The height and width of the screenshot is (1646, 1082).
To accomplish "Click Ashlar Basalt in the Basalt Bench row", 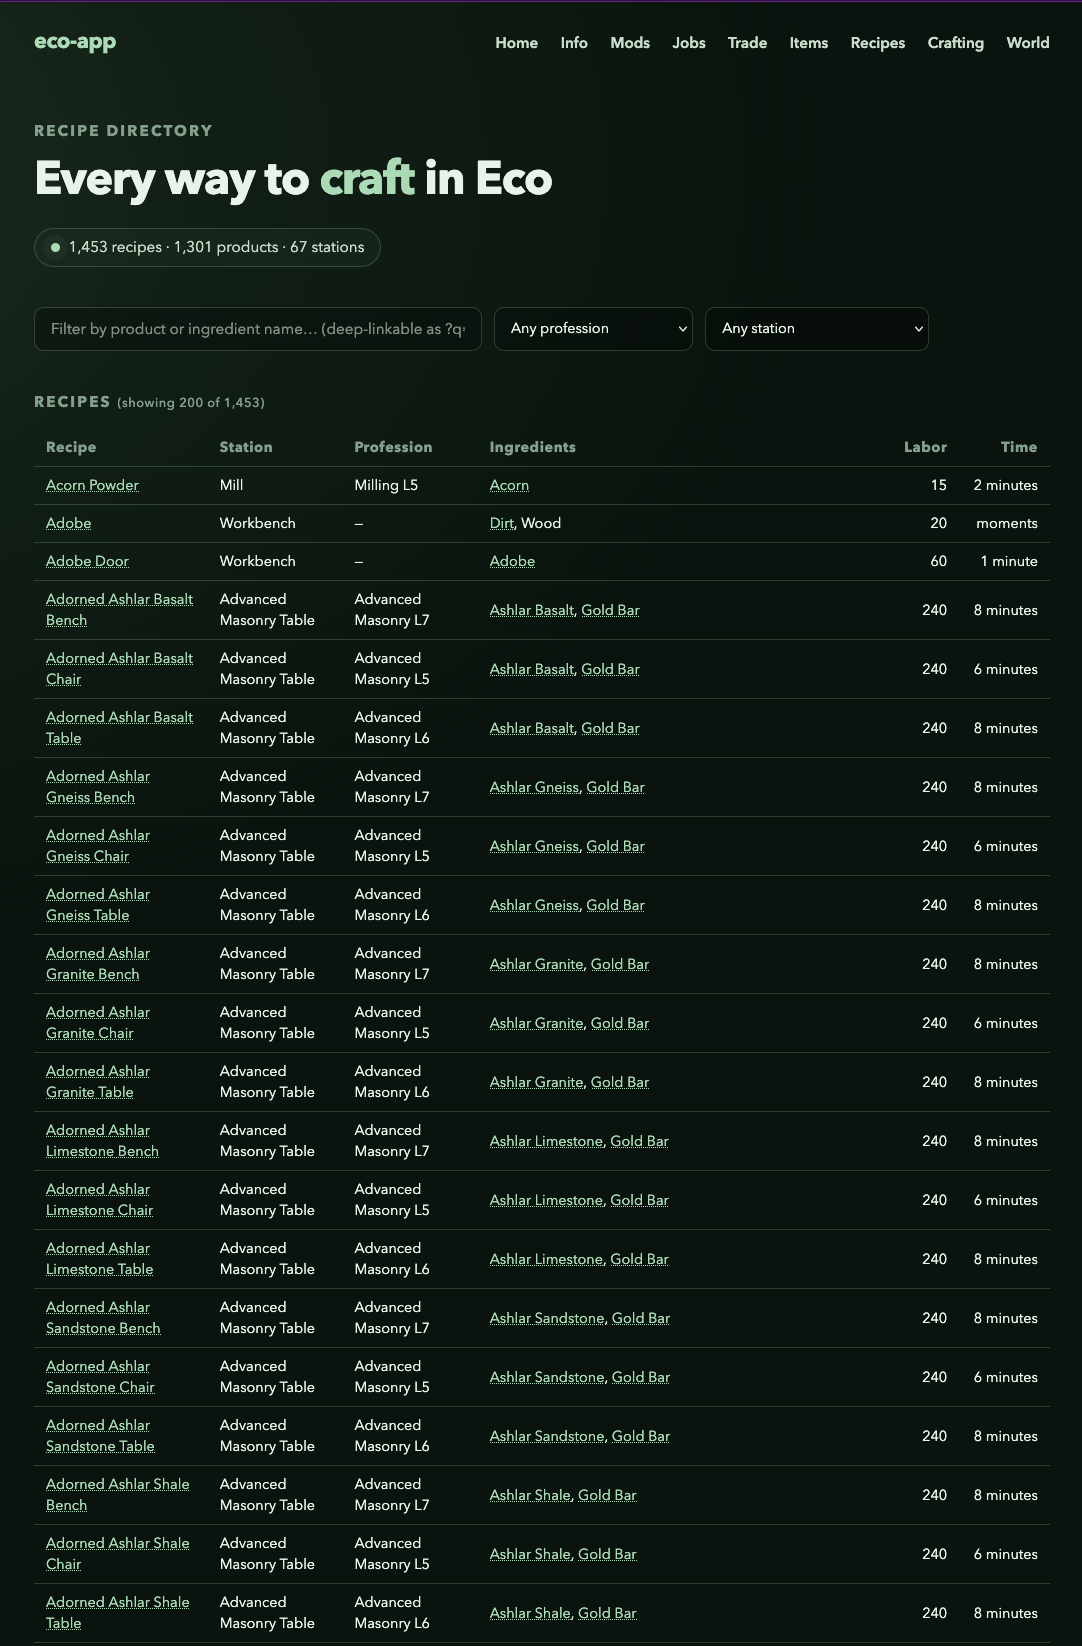I will tap(532, 610).
